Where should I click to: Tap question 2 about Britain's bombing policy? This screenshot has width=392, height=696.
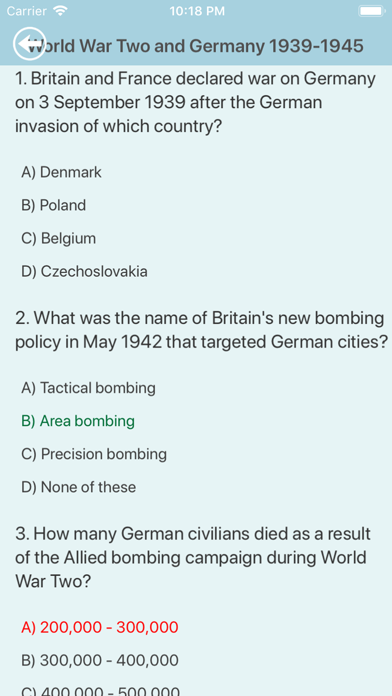coord(202,330)
